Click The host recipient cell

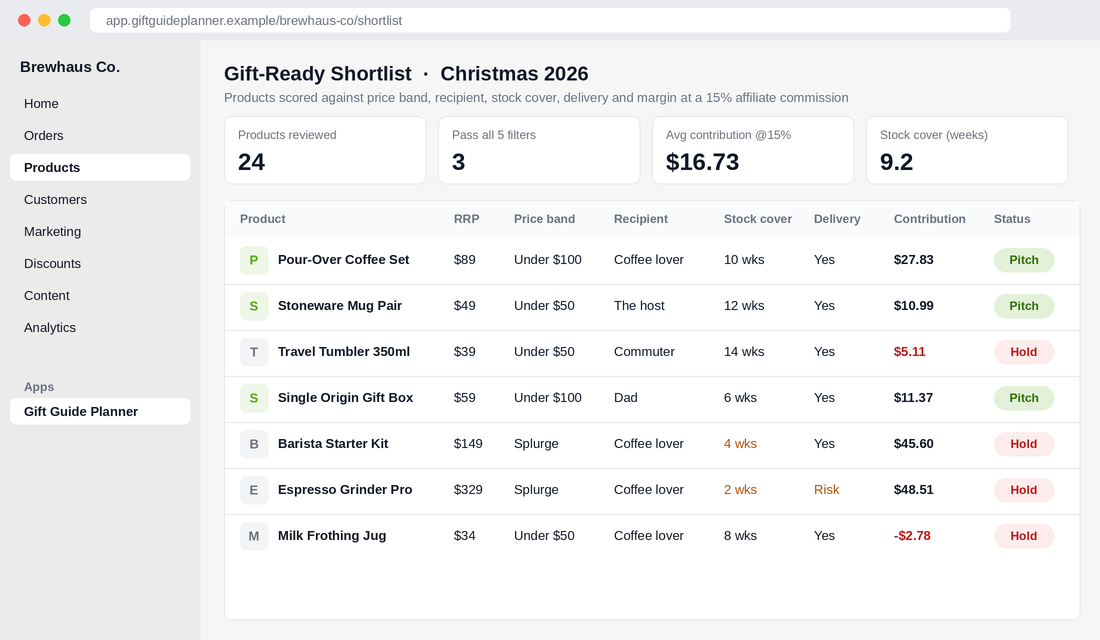[639, 306]
